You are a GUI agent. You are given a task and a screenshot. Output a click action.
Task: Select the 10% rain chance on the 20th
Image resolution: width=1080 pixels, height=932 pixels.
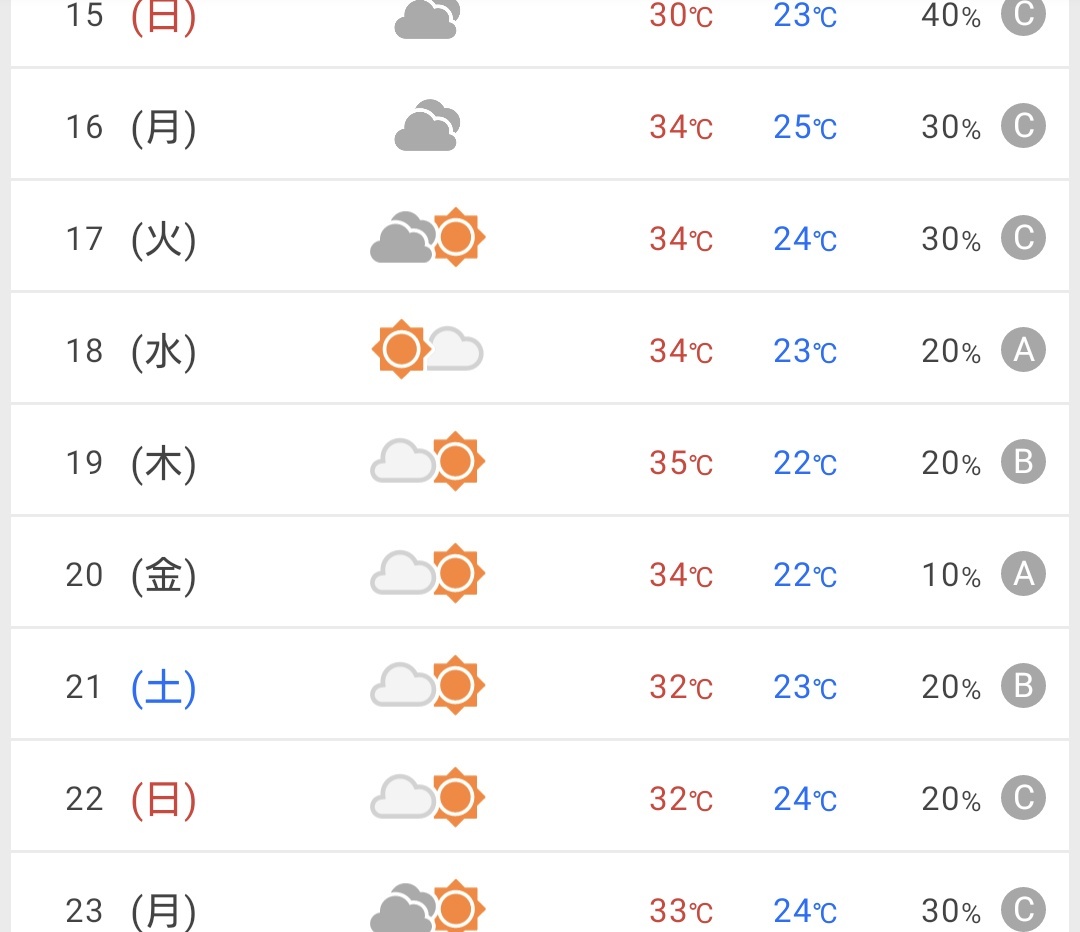(951, 575)
